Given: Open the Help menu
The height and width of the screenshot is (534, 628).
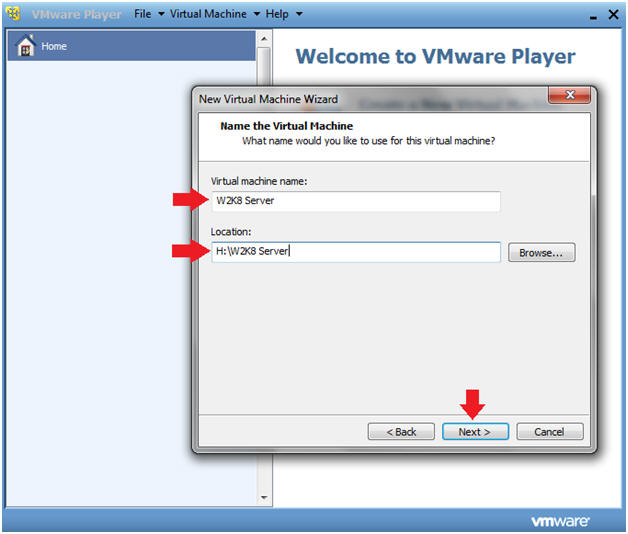Looking at the screenshot, I should coord(277,14).
